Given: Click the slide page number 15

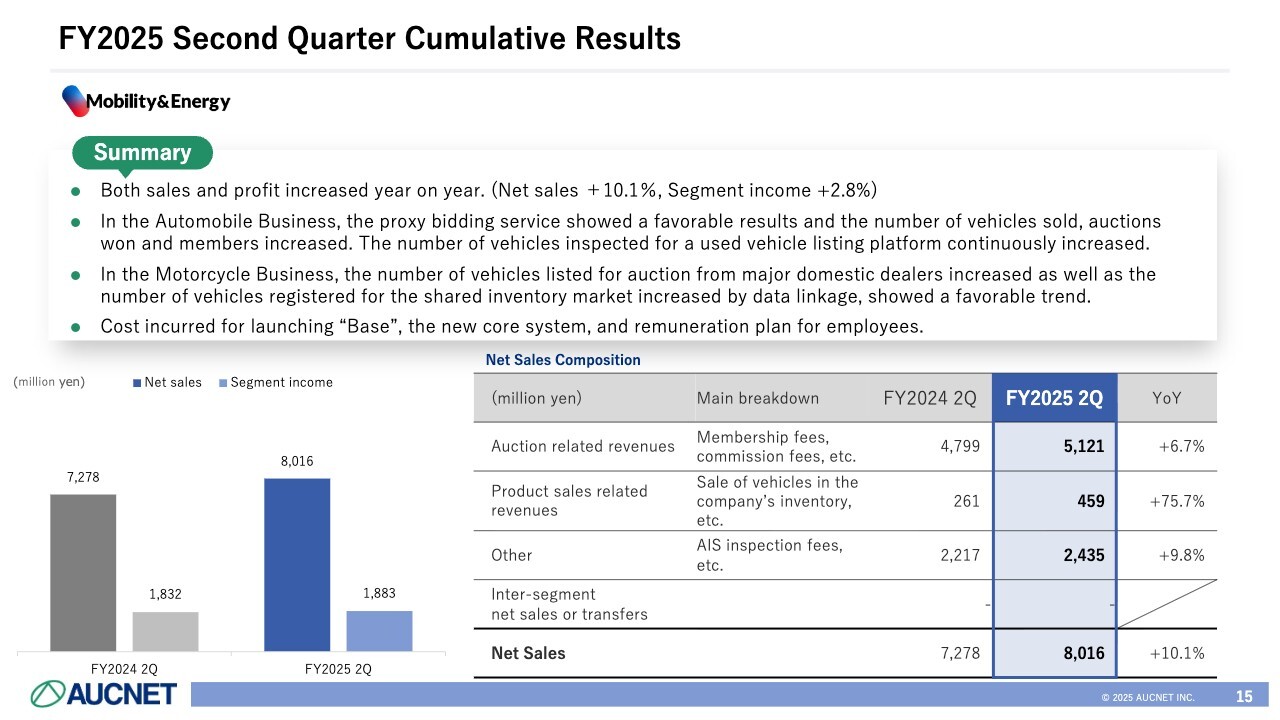Looking at the screenshot, I should point(1244,696).
